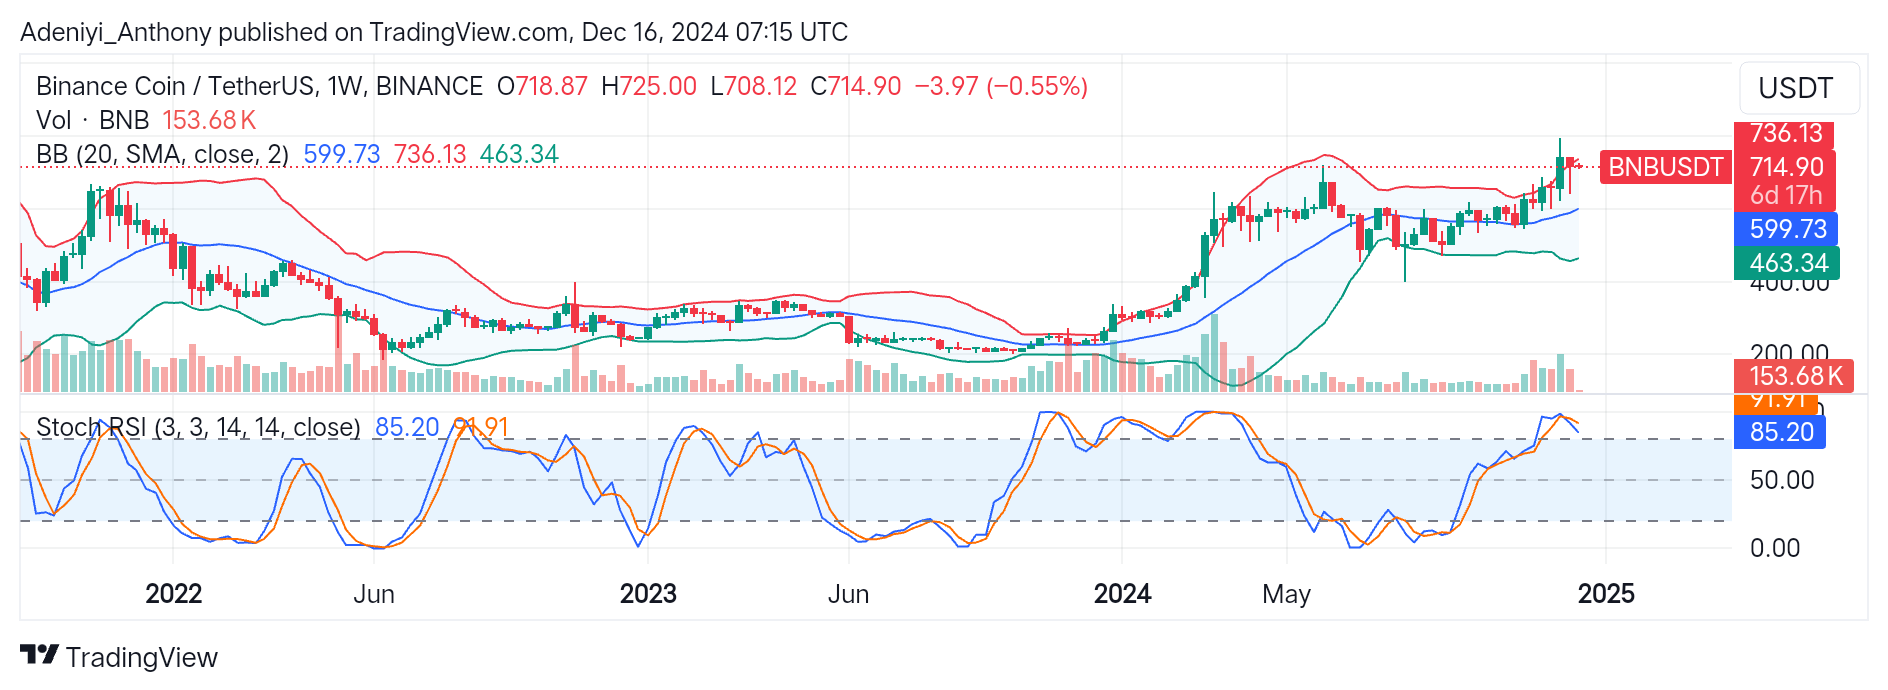Click the Adeniyi_Anthony publisher caption
The width and height of the screenshot is (1888, 690).
[x=434, y=32]
